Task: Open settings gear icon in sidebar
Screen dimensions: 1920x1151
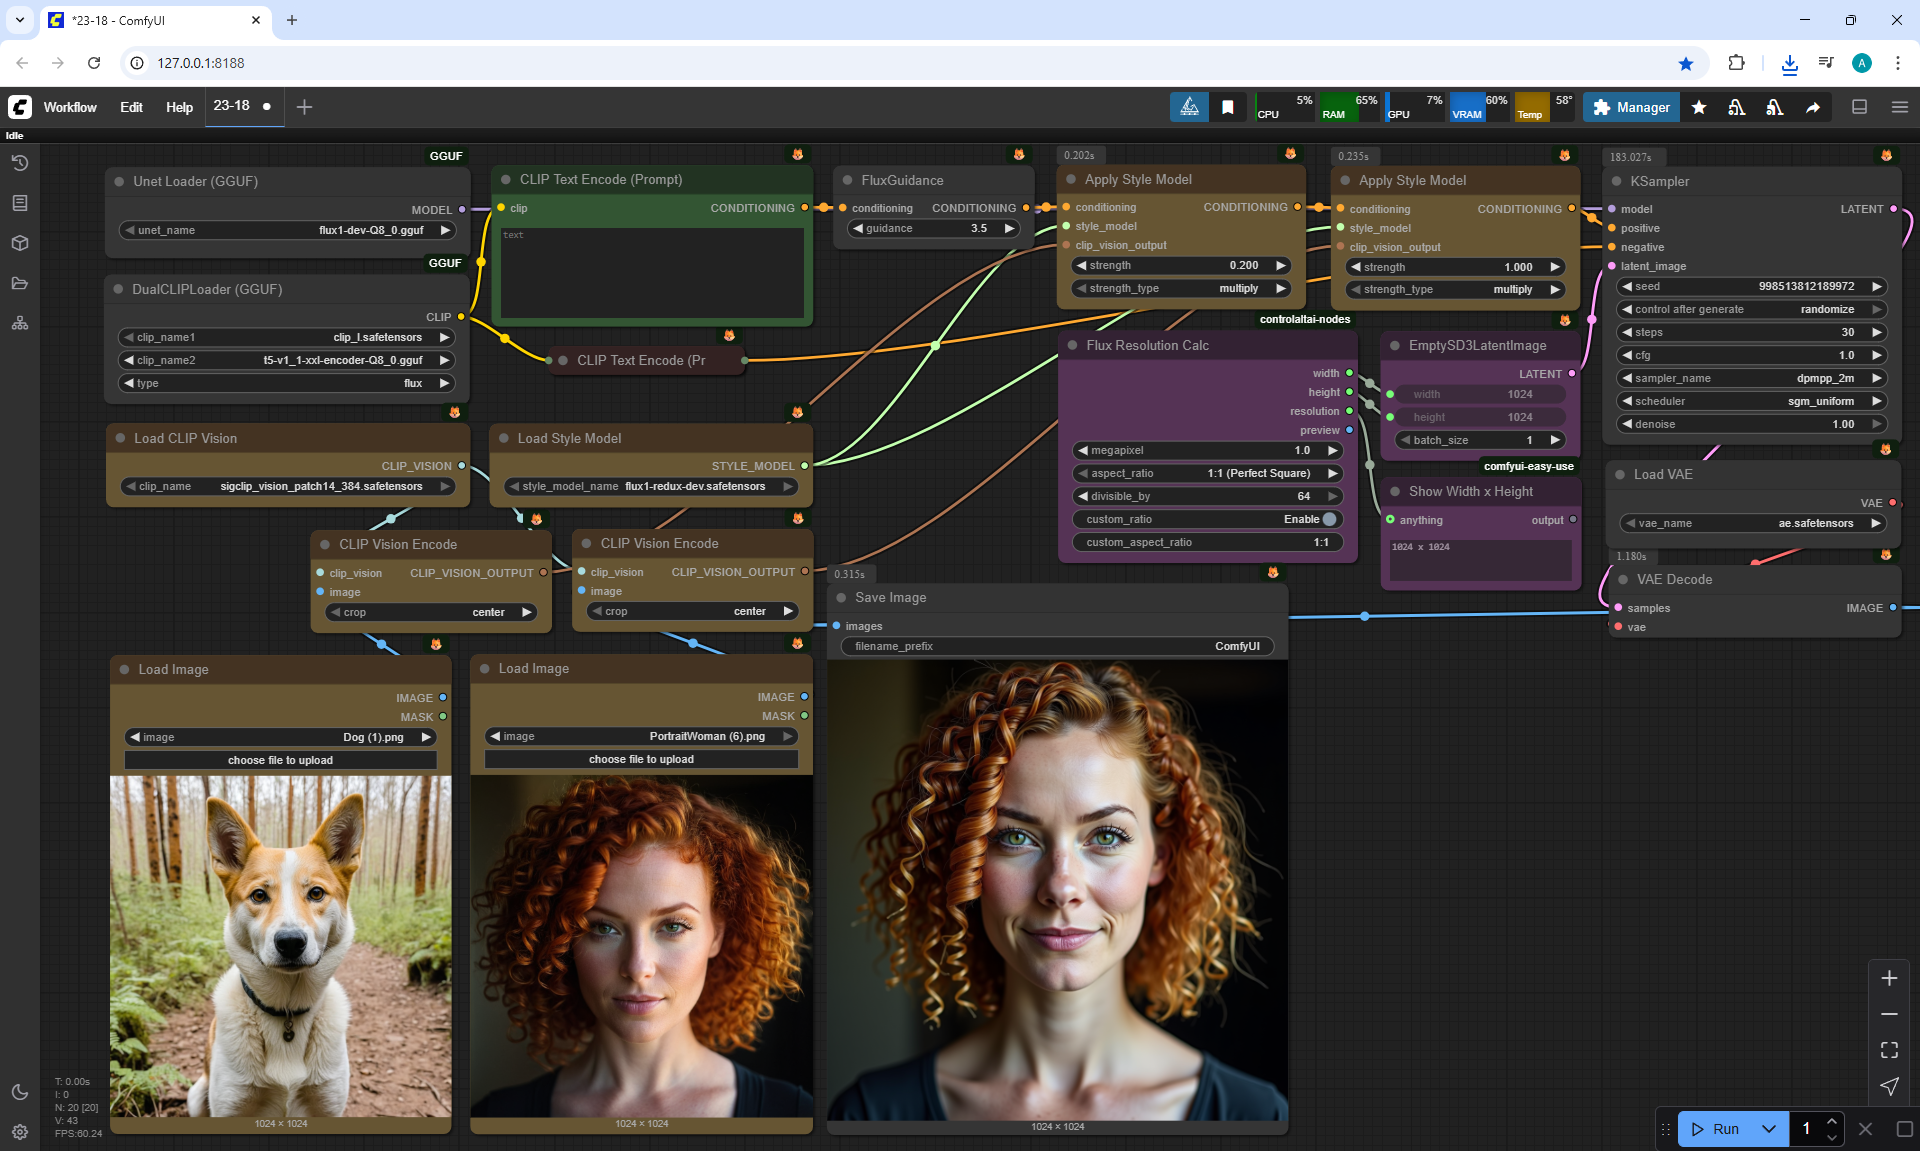Action: coord(20,1132)
